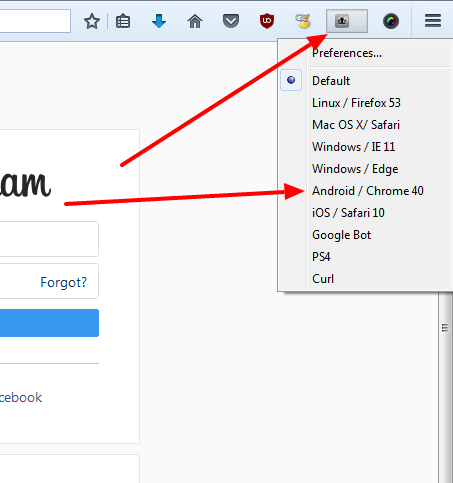This screenshot has width=453, height=483.
Task: Select the Default user agent radio
Action: tap(291, 80)
